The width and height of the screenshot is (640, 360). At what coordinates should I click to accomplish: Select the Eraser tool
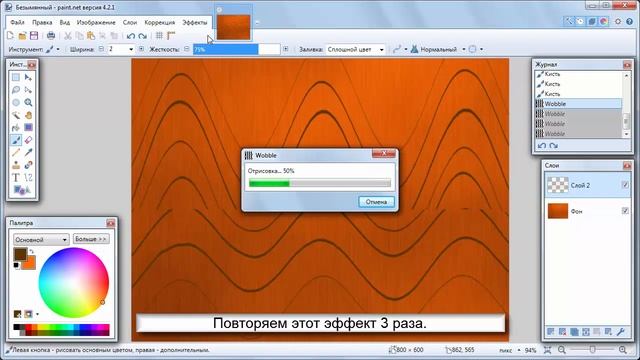pos(28,140)
